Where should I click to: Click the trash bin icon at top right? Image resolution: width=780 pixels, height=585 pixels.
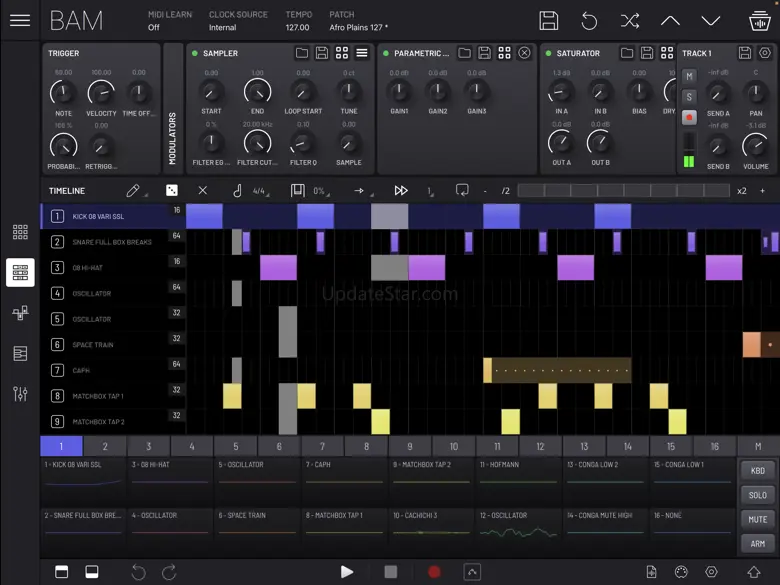(759, 21)
